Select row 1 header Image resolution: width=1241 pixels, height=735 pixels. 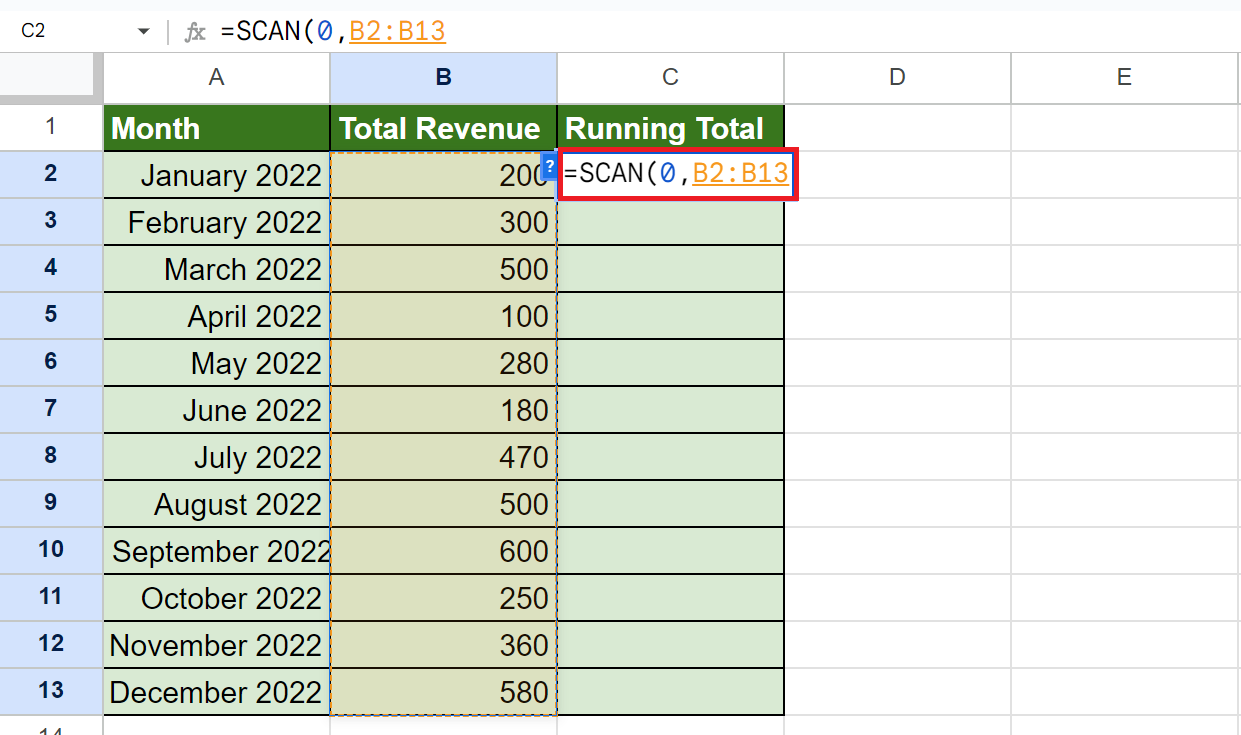coord(51,128)
